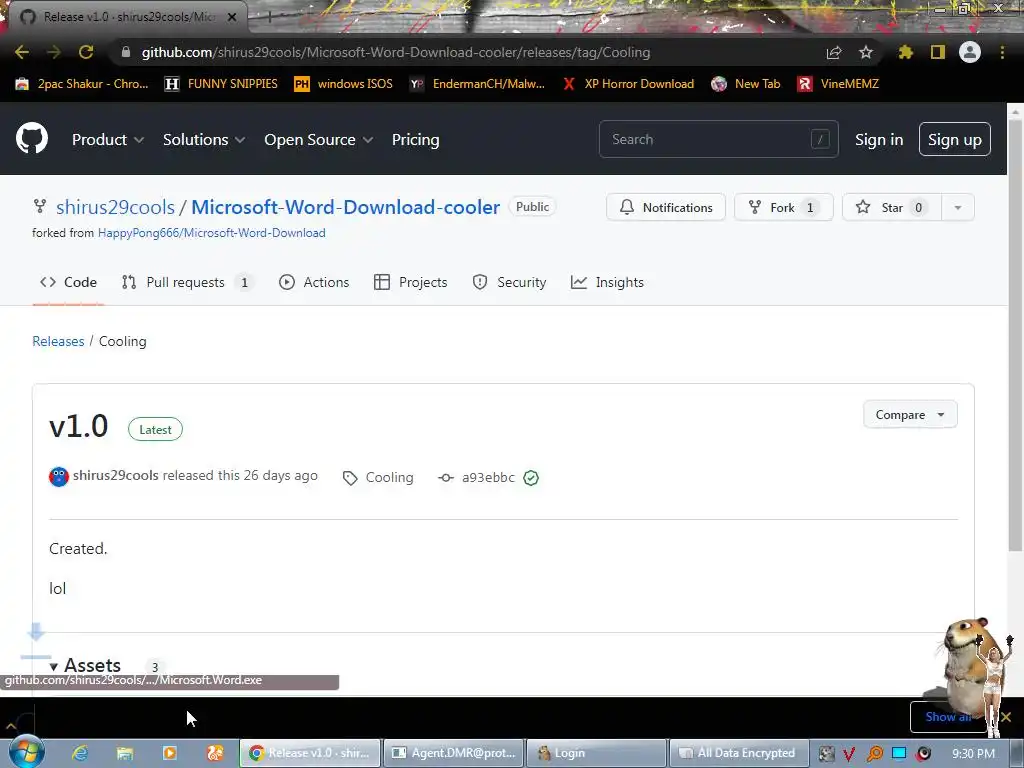Click the browser back arrow
The width and height of the screenshot is (1024, 768).
[22, 52]
